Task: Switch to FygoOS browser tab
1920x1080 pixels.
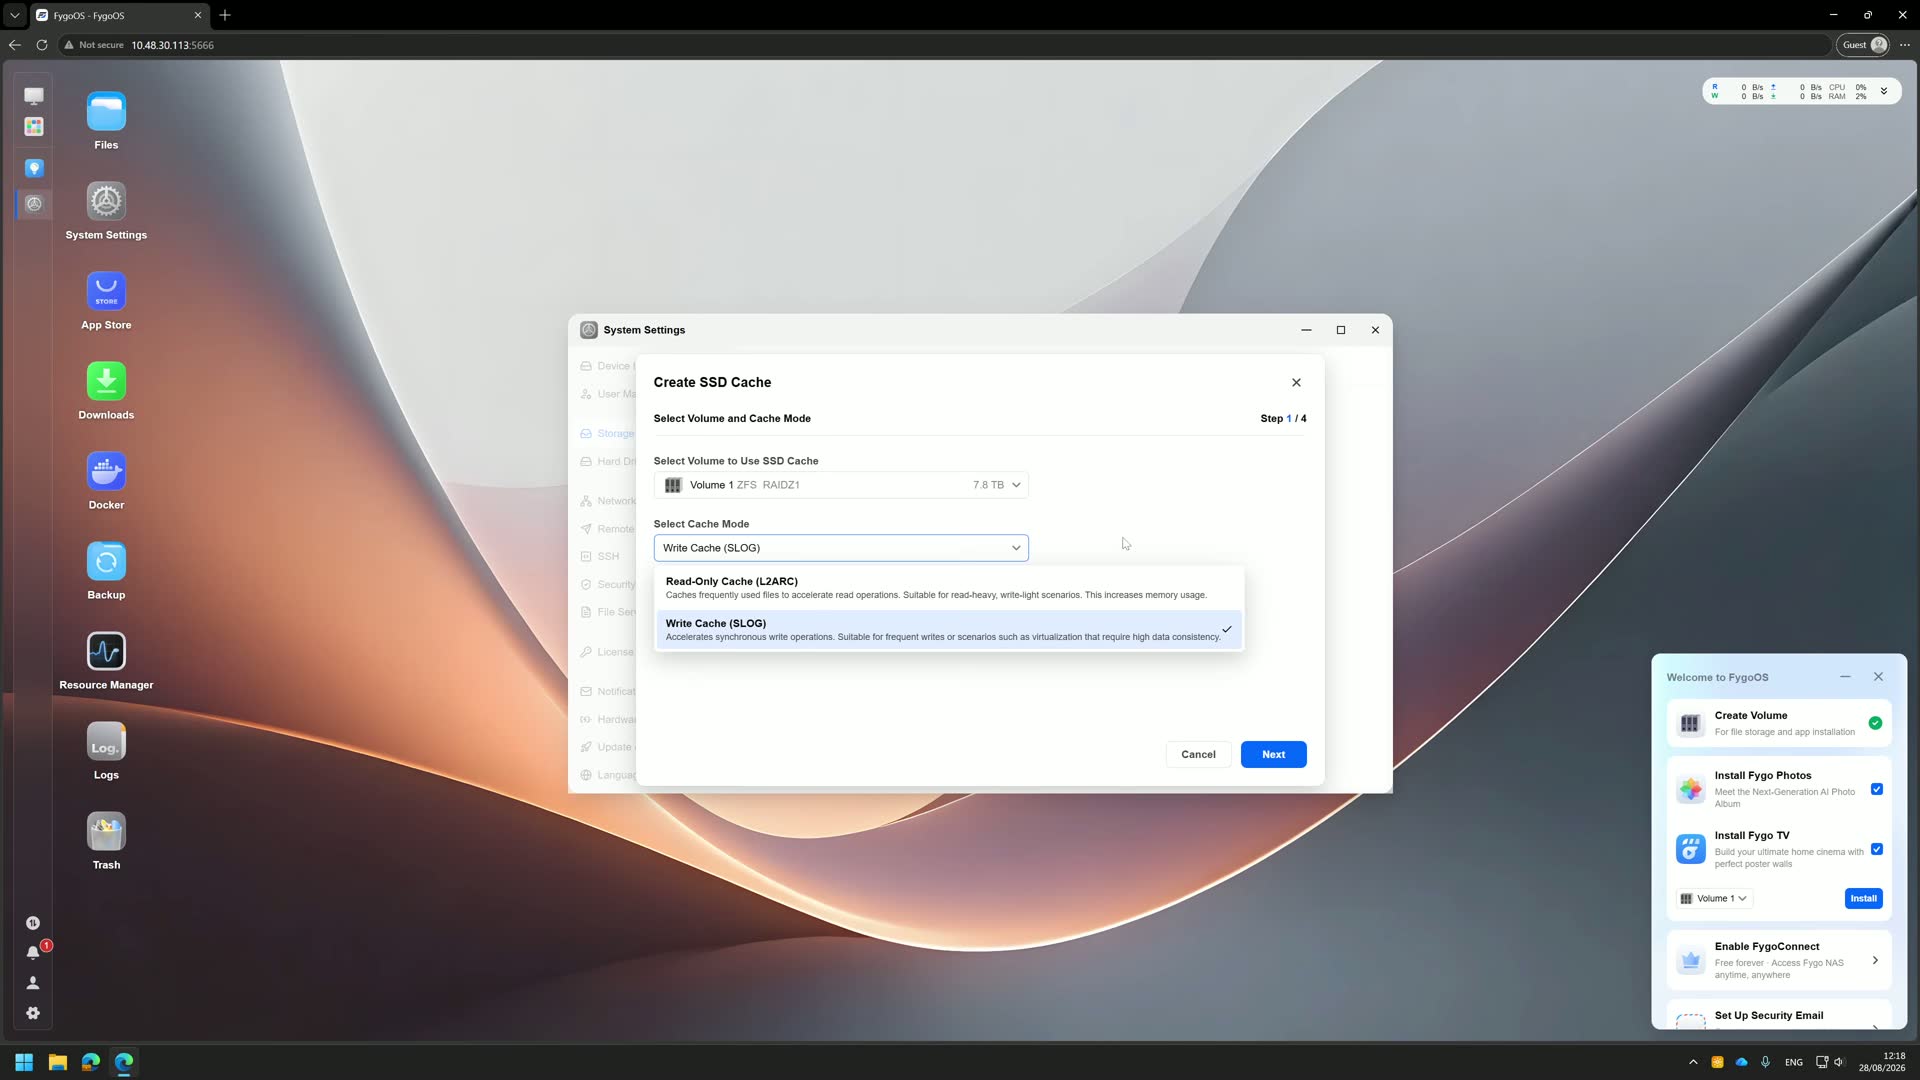Action: 118,15
